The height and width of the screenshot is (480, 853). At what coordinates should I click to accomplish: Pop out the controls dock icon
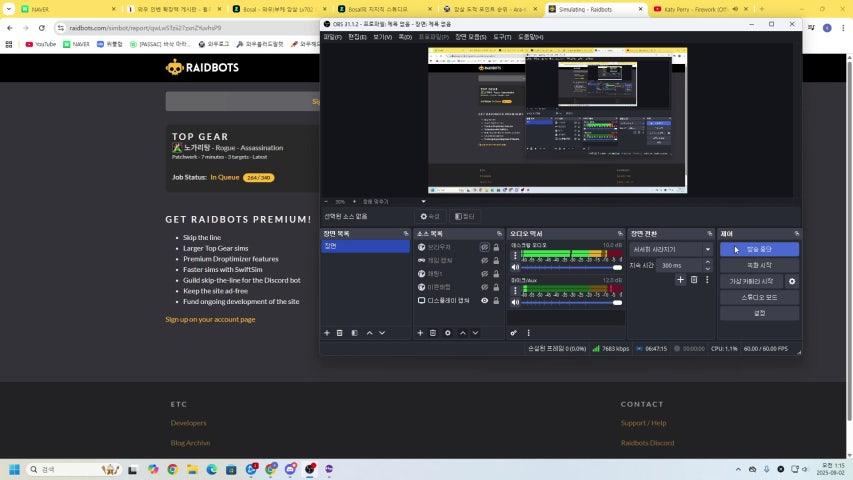796,233
